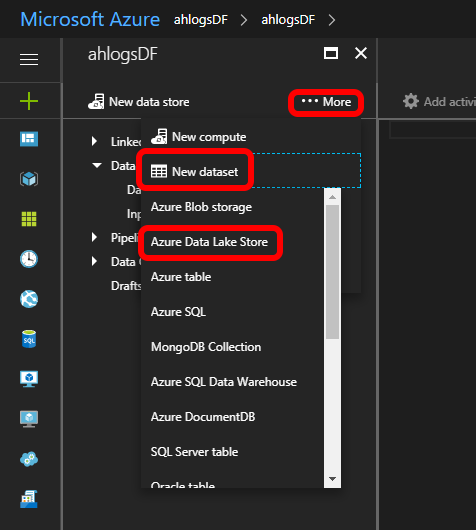Image resolution: width=476 pixels, height=530 pixels.
Task: Click Add activity label text
Action: point(450,101)
